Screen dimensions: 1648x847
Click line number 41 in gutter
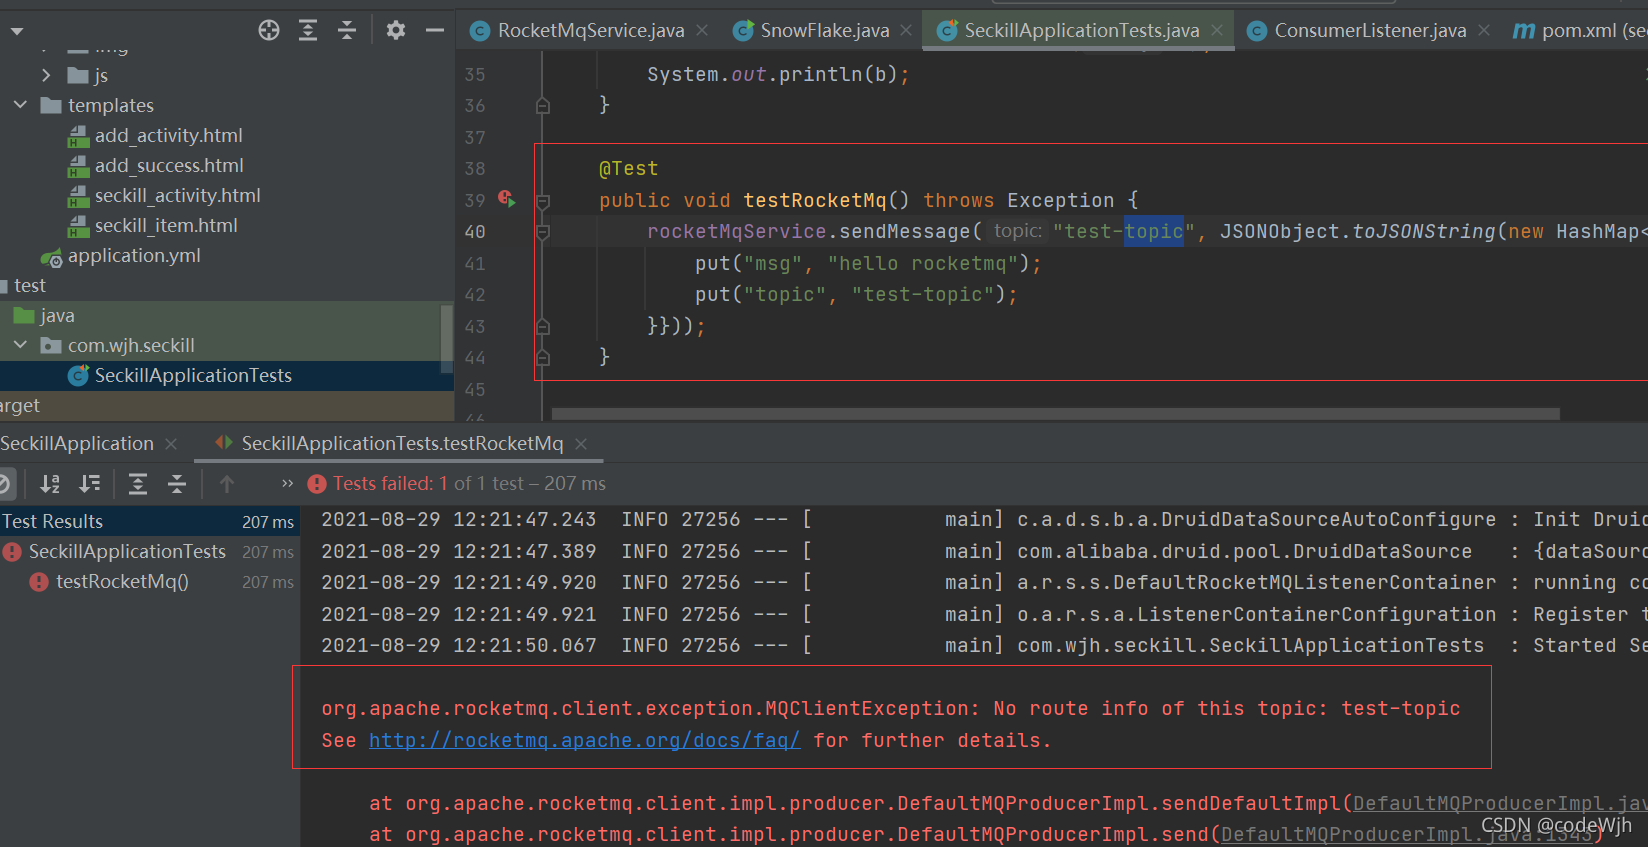(475, 264)
